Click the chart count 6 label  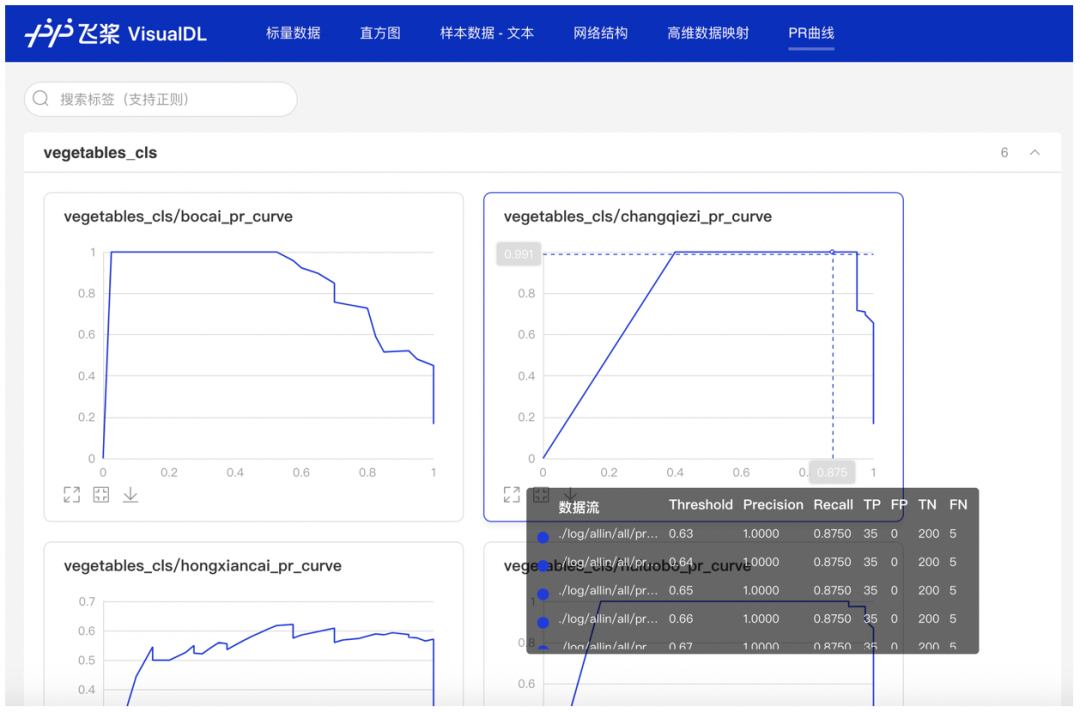tap(1004, 152)
